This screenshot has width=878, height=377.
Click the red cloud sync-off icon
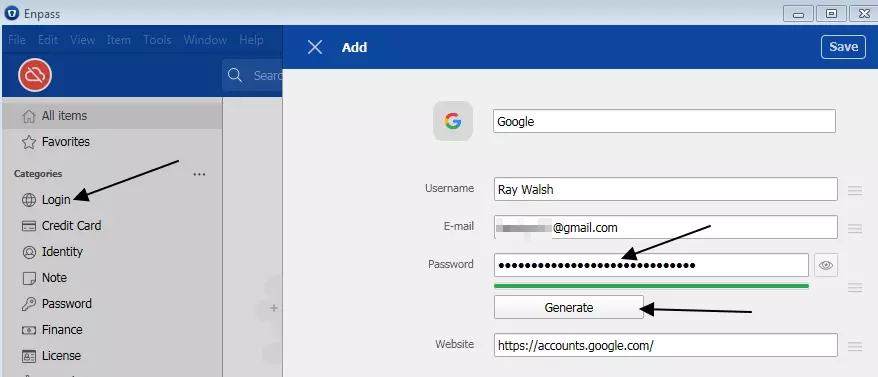click(x=35, y=75)
